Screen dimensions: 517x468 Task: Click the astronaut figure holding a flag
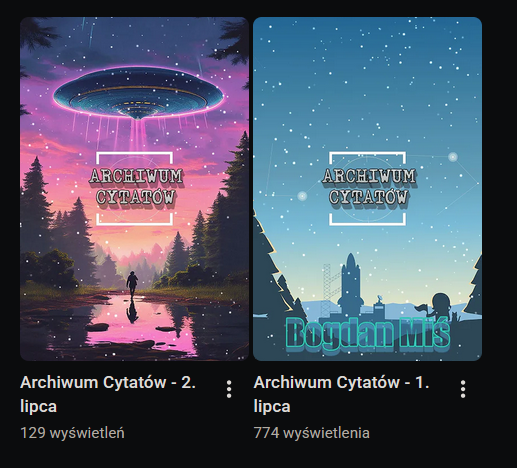point(440,305)
